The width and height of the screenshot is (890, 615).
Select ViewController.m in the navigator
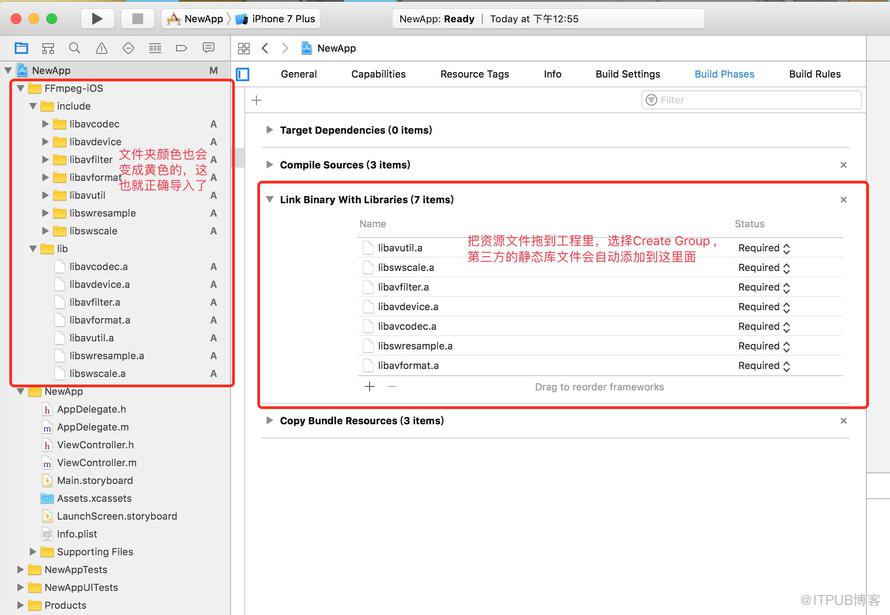(96, 462)
